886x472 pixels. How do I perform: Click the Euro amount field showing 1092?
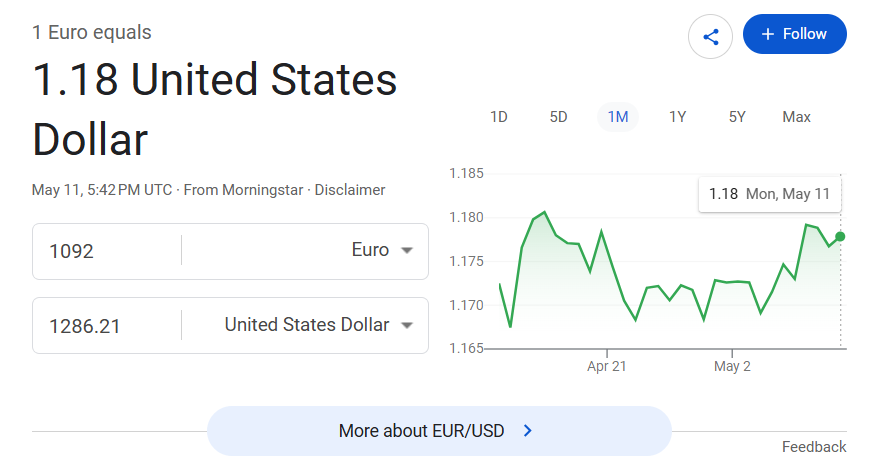click(x=107, y=251)
